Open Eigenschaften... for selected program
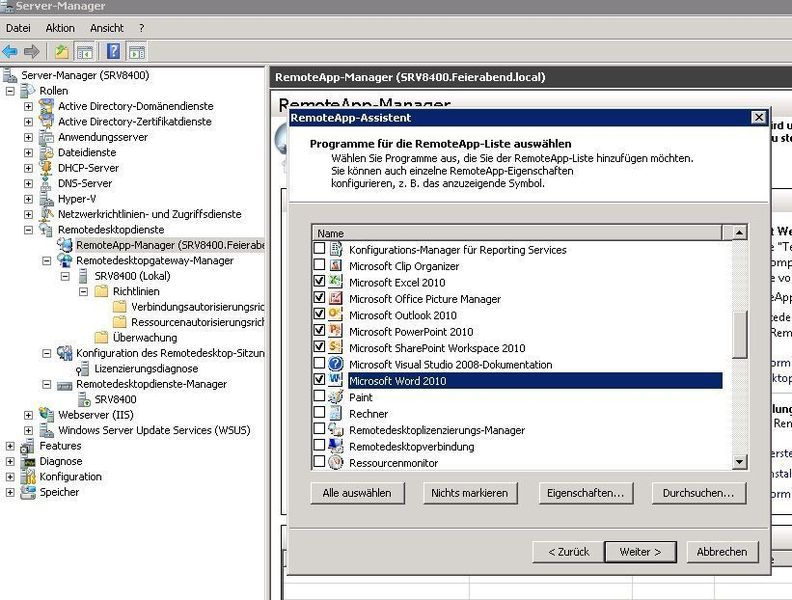792x600 pixels. [585, 493]
